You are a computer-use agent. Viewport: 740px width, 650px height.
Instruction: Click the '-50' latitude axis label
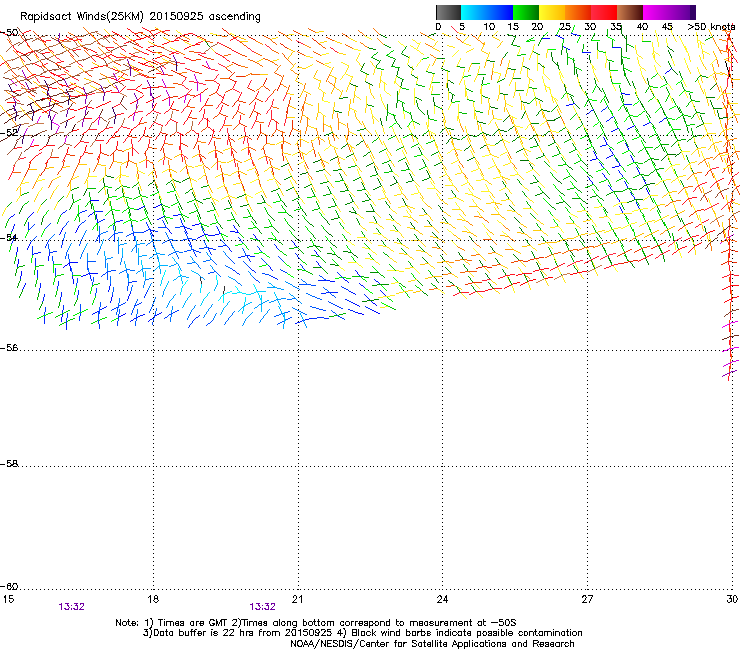tap(9, 33)
